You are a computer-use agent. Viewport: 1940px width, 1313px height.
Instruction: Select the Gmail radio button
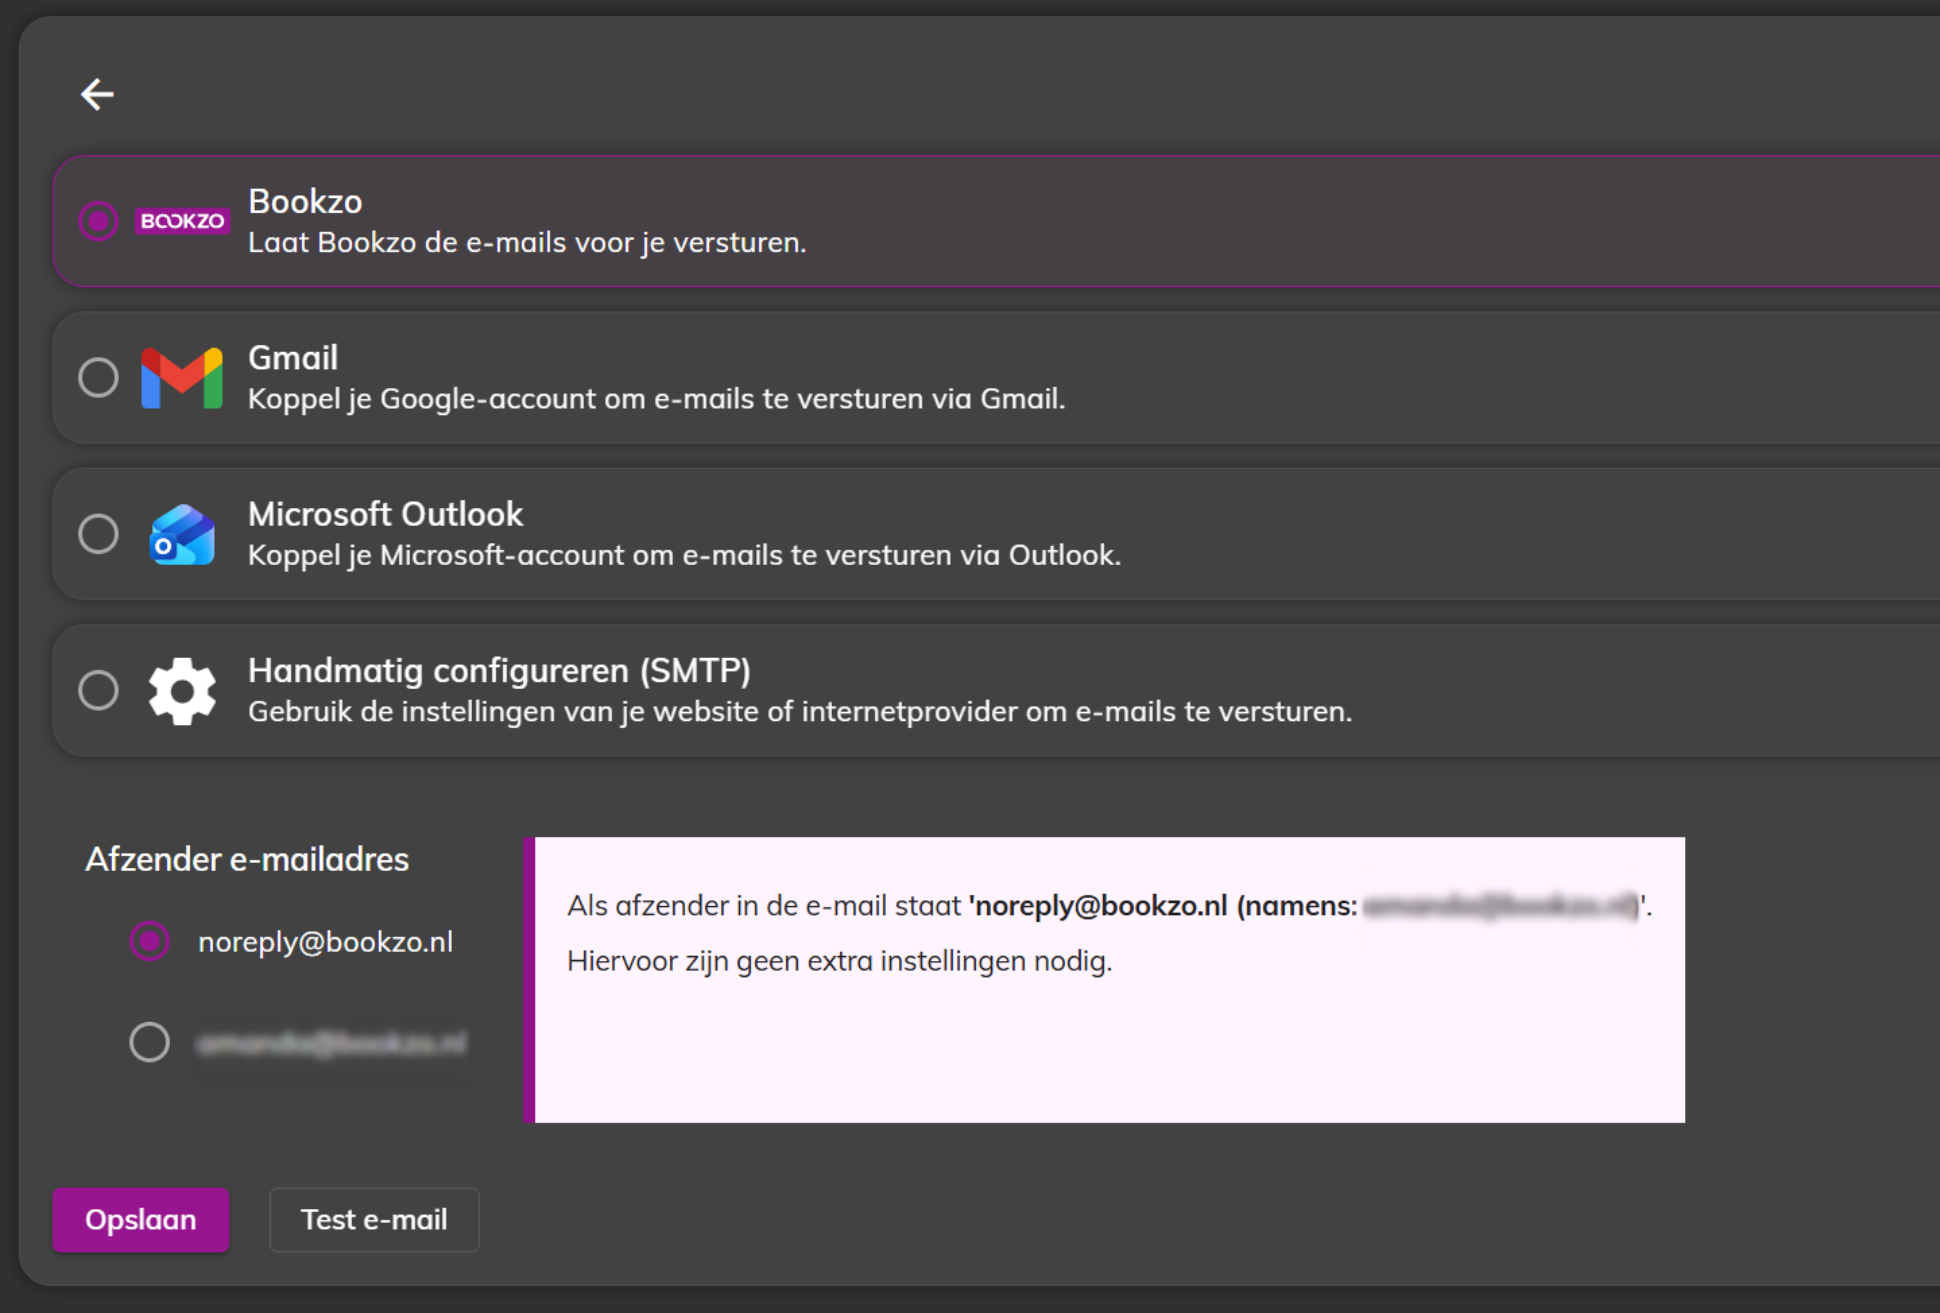tap(98, 378)
